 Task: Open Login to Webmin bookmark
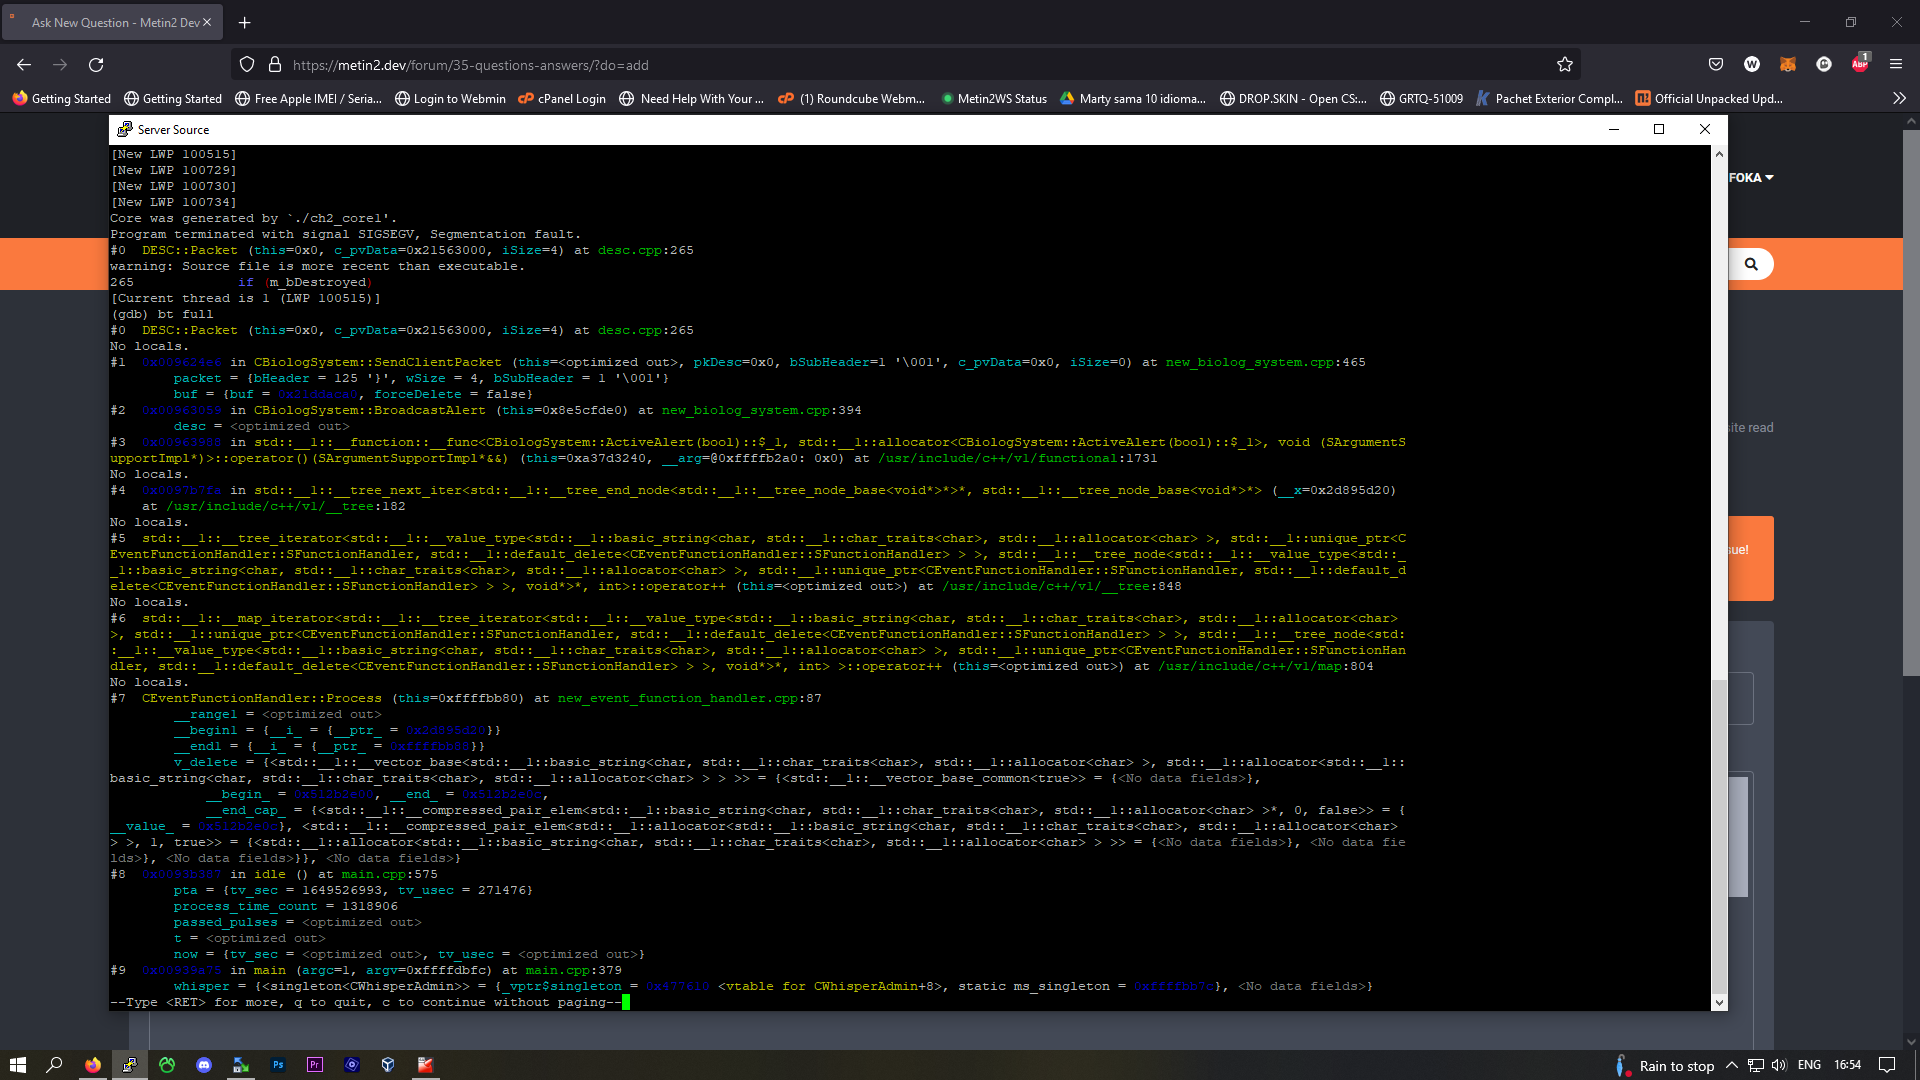(x=450, y=98)
